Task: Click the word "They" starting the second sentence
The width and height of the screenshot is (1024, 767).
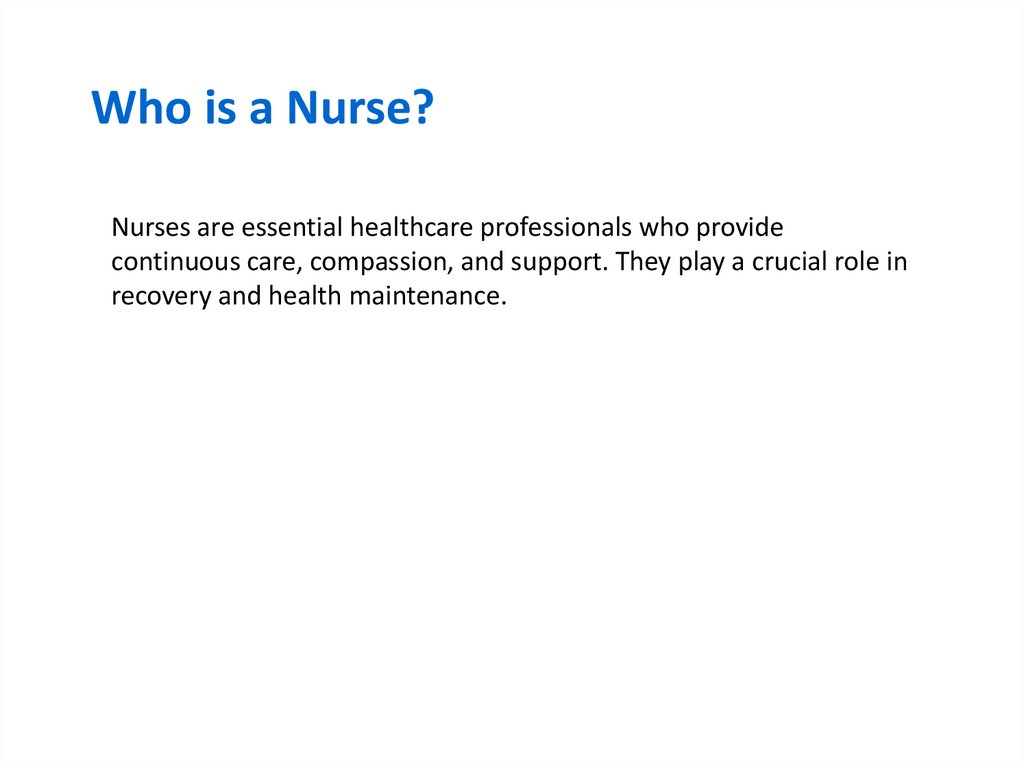Action: pyautogui.click(x=642, y=262)
